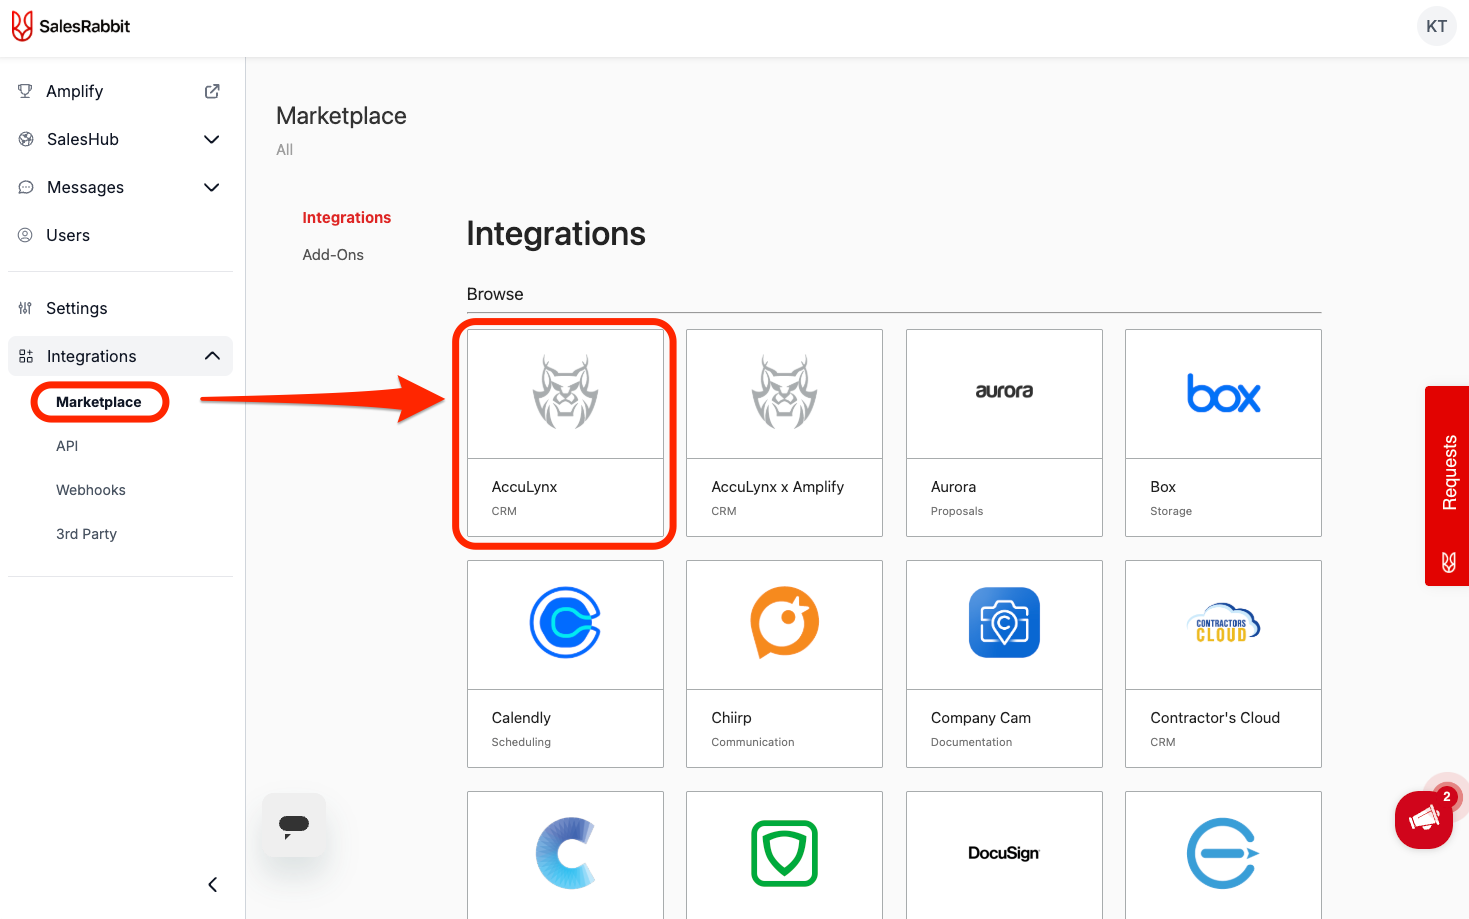Click the Chiirp Communication label

(753, 742)
